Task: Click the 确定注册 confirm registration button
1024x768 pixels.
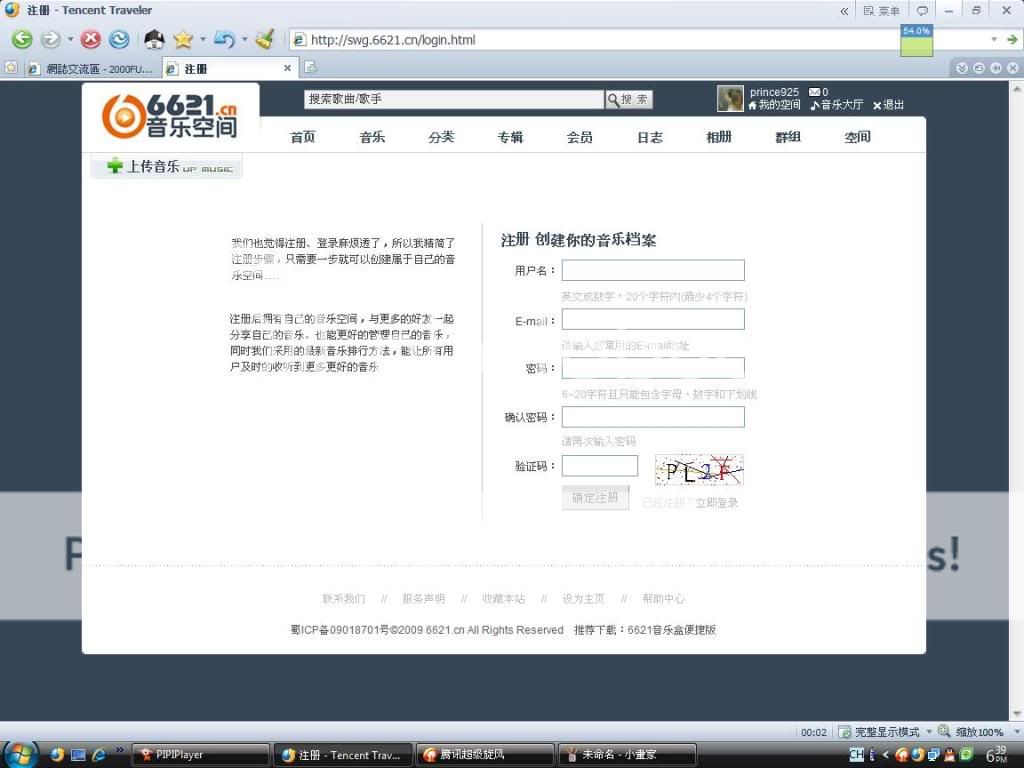Action: 595,497
